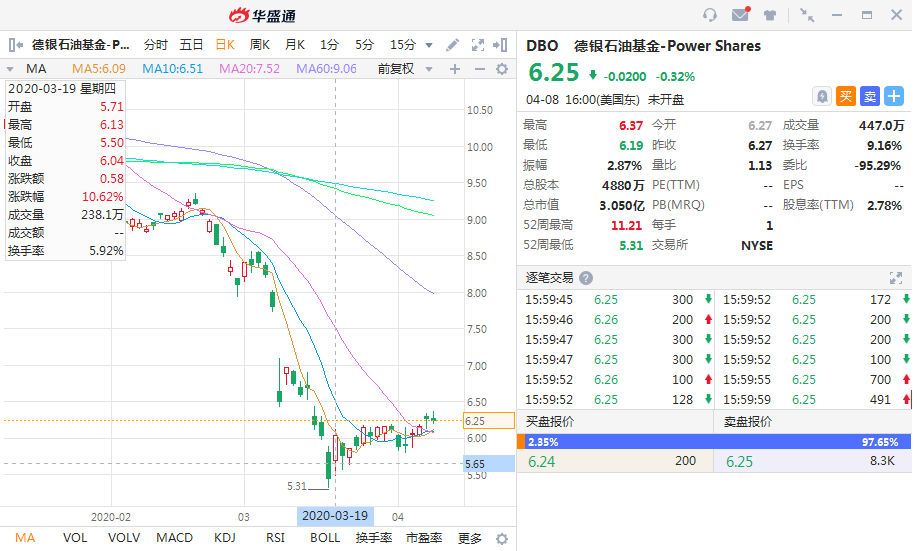
Task: Select the BOLL indicator tab
Action: pyautogui.click(x=325, y=538)
